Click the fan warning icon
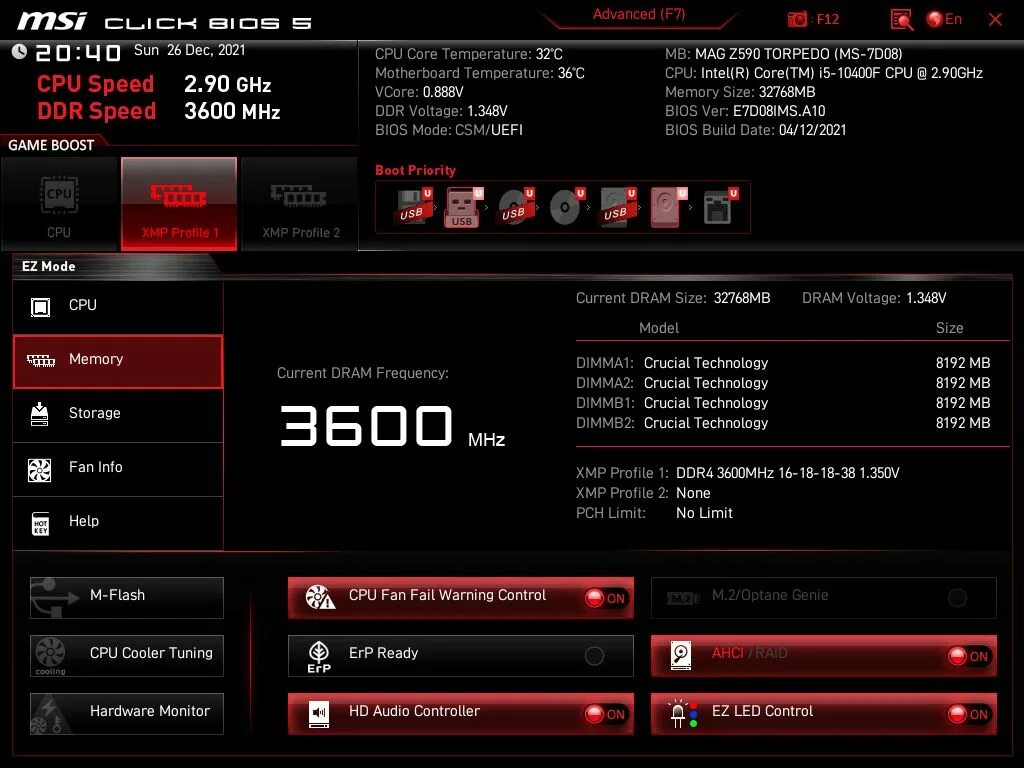 (320, 597)
